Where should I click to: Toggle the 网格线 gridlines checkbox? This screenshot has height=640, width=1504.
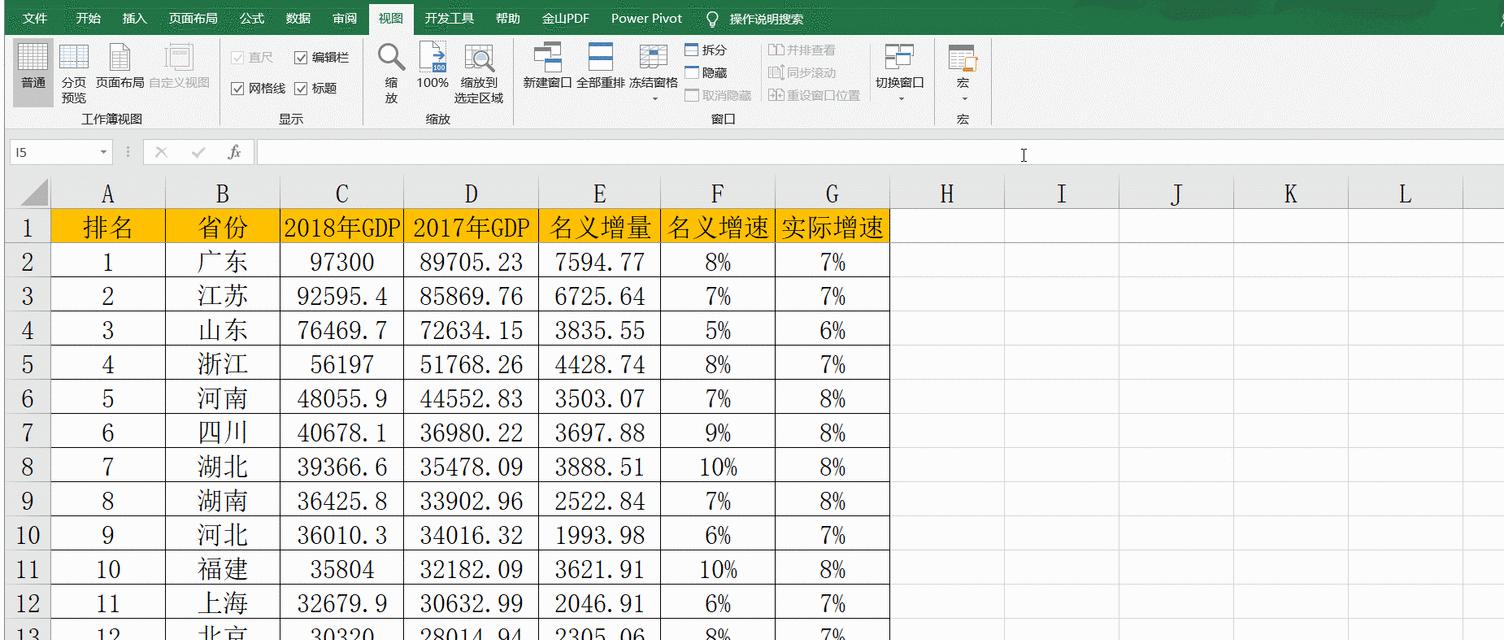tap(237, 88)
